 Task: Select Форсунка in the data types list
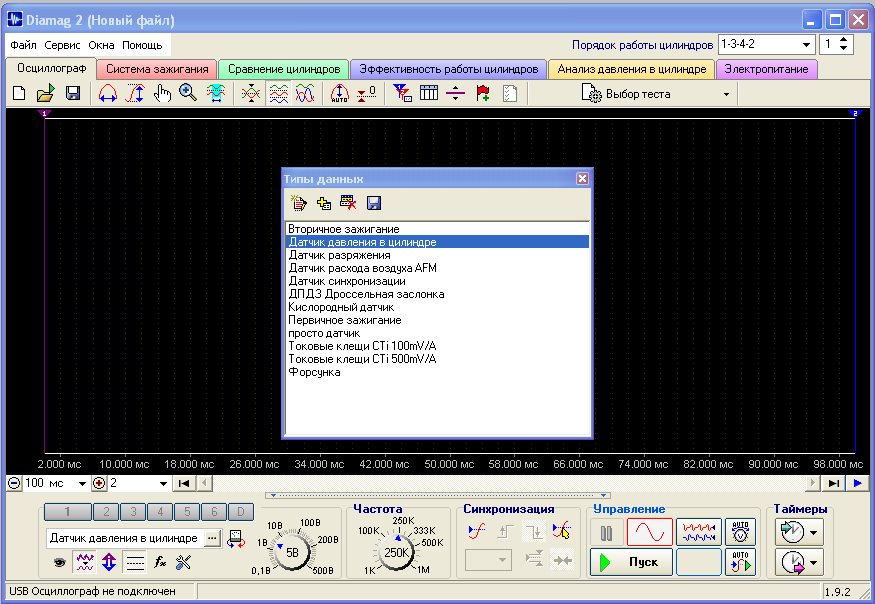click(437, 372)
